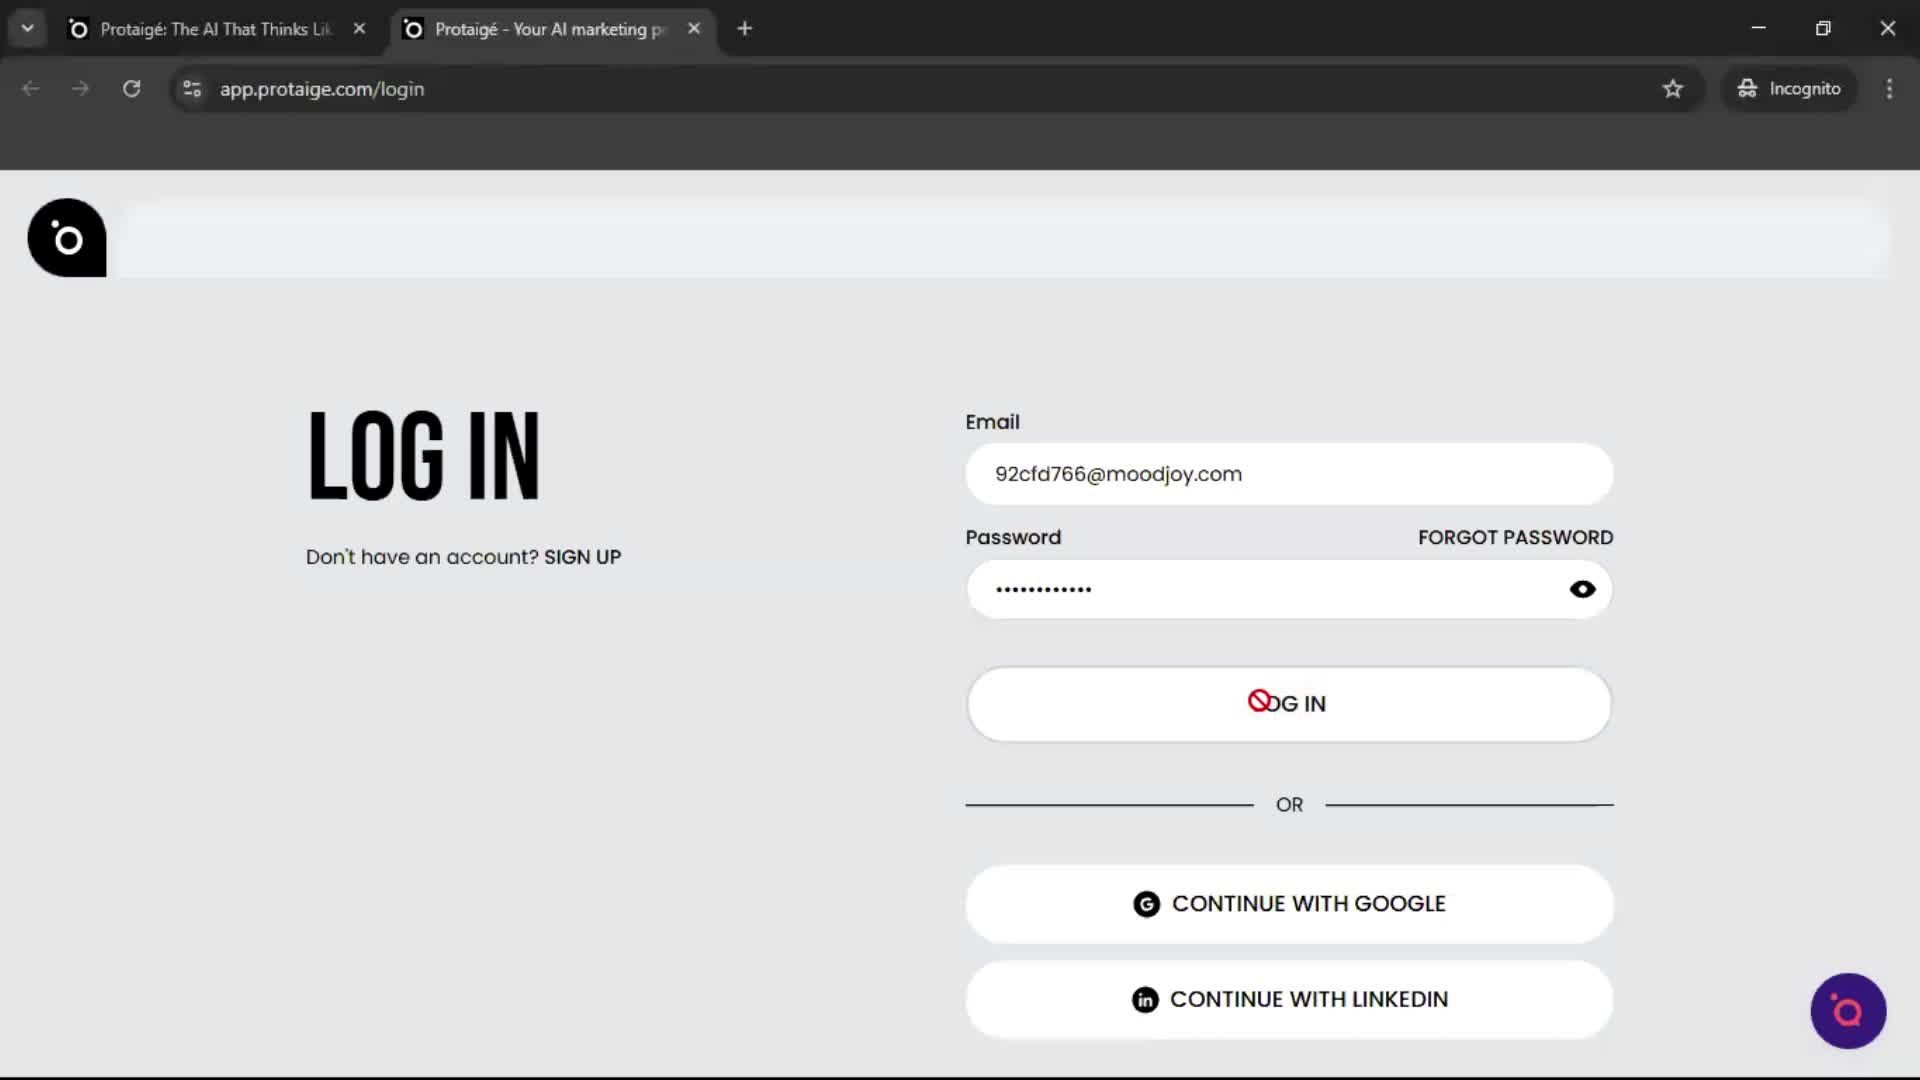Click inside the Email input field

[1288, 474]
